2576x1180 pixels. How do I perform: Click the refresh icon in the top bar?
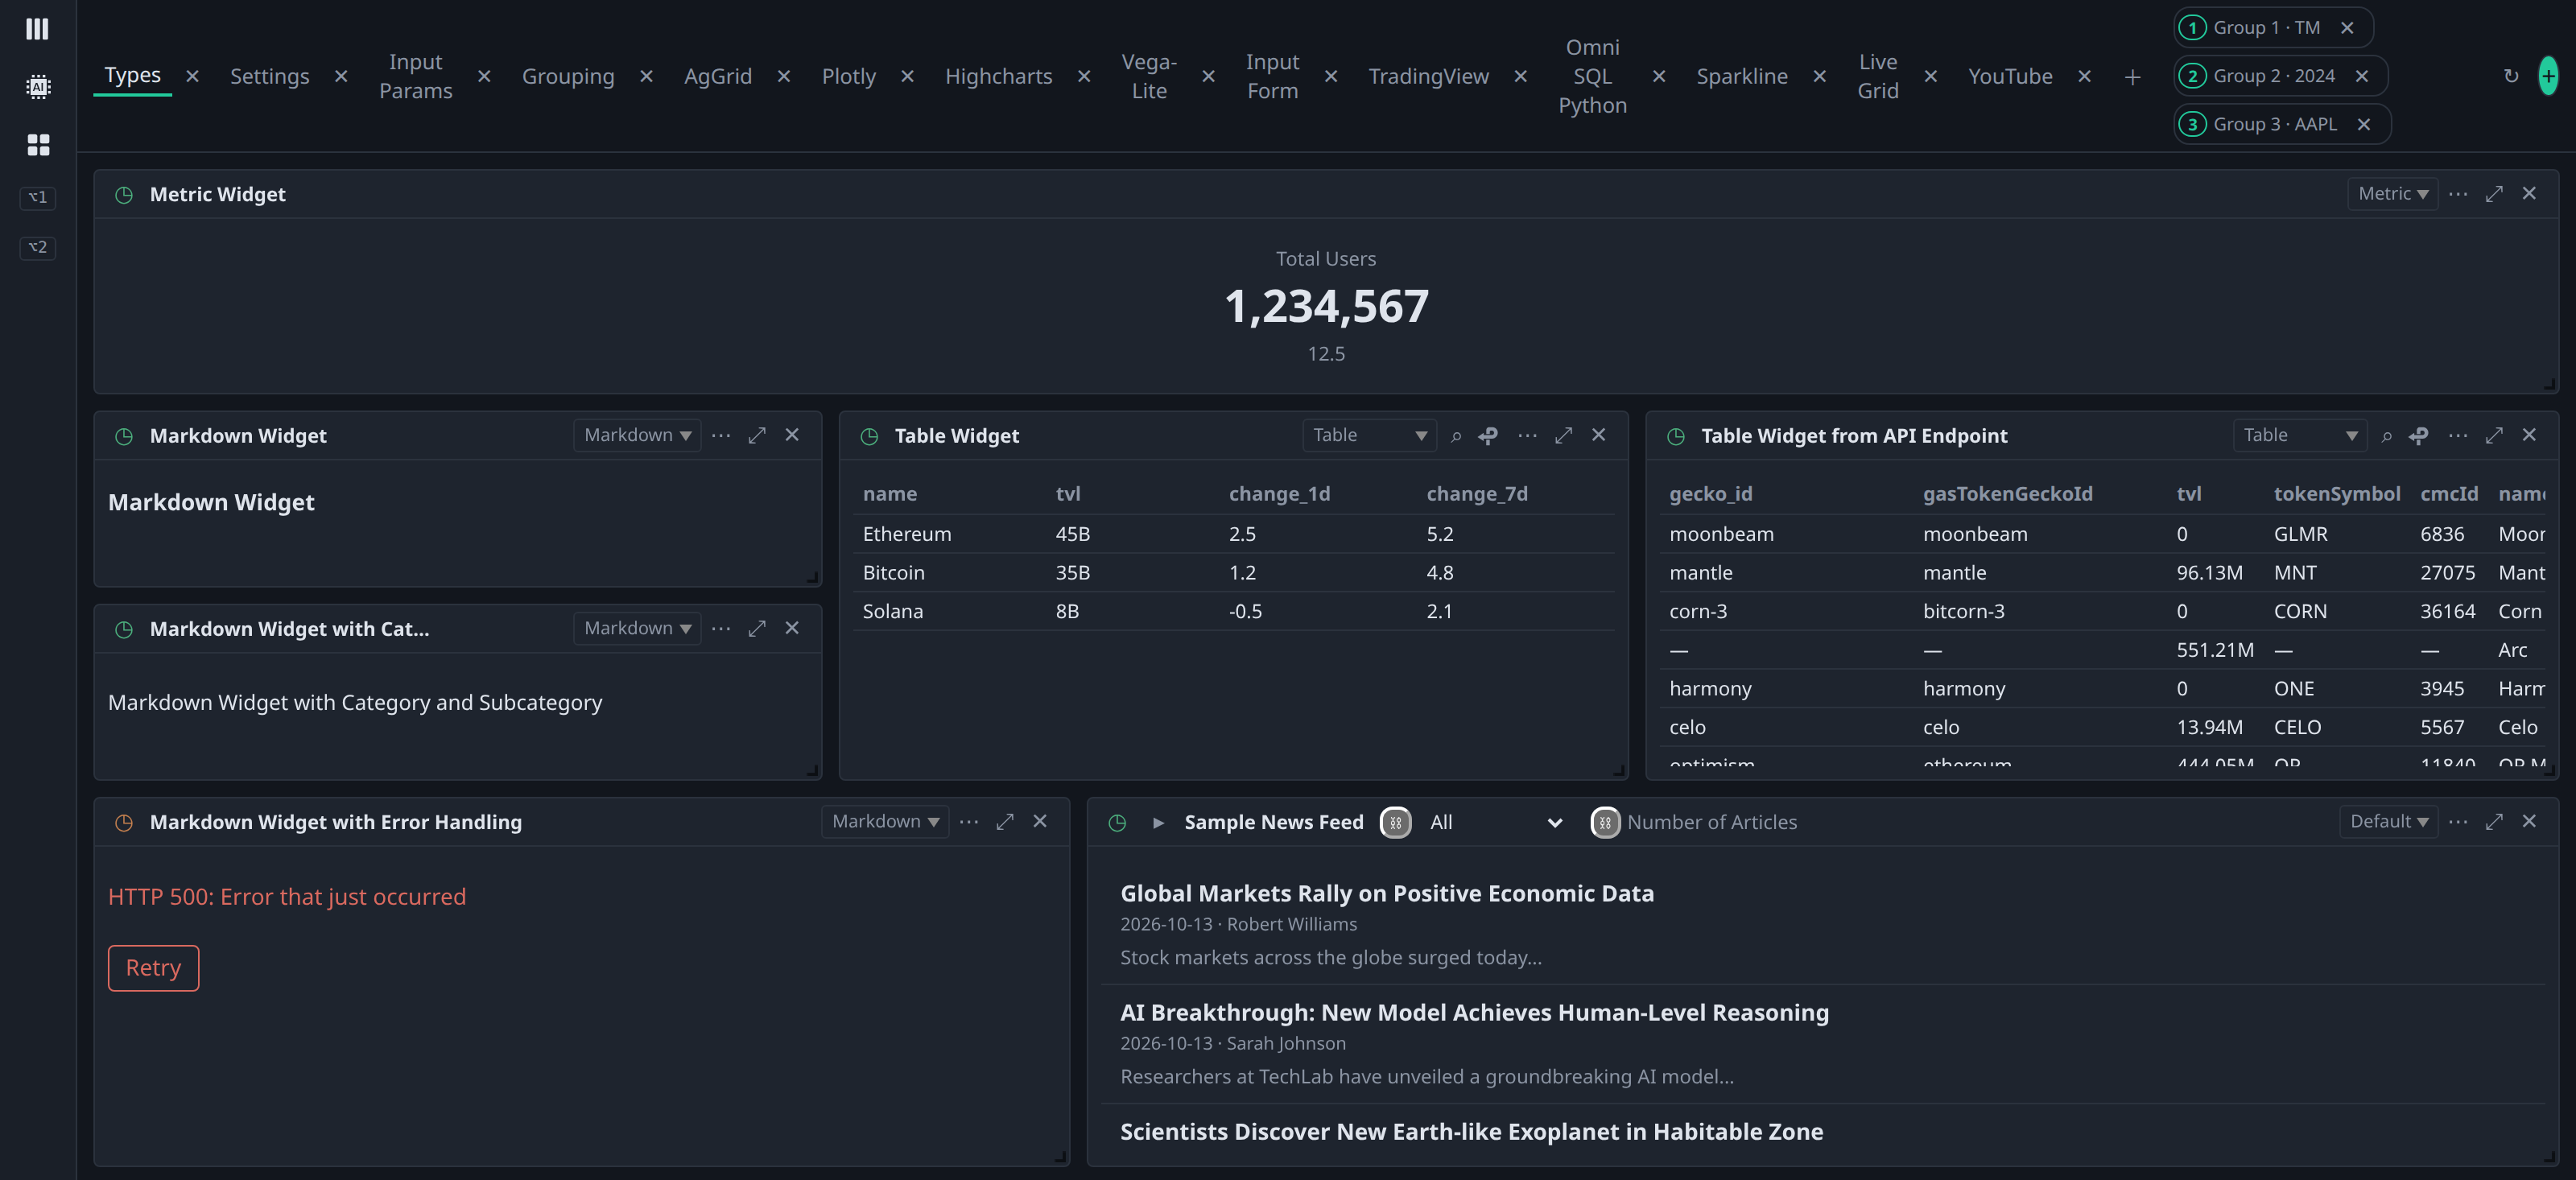click(2510, 76)
